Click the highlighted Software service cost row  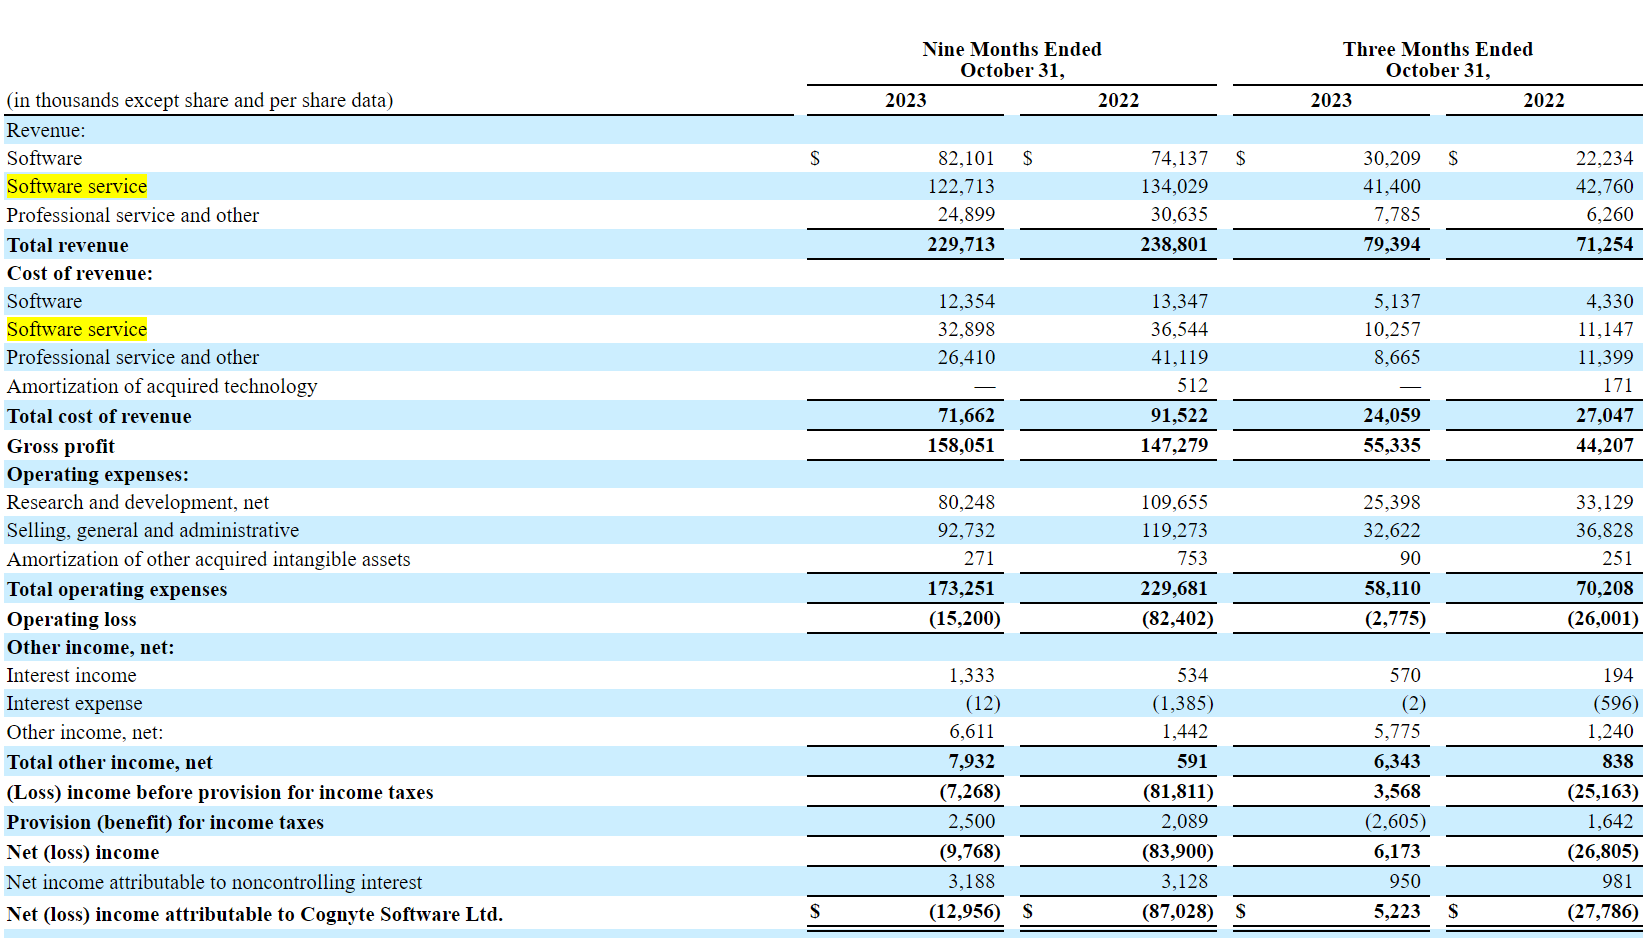click(77, 329)
